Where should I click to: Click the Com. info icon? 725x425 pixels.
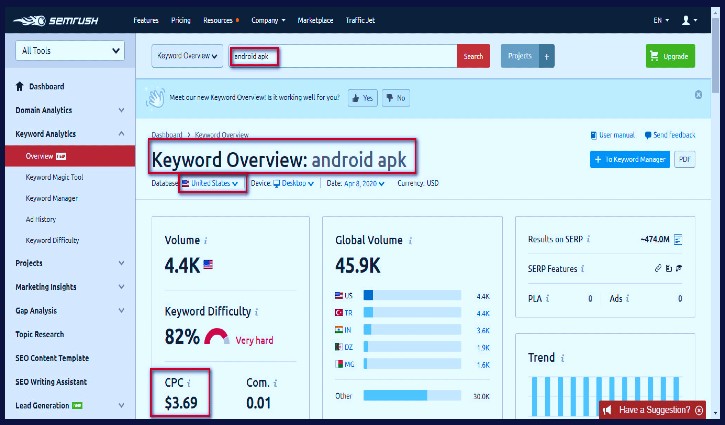click(x=275, y=383)
